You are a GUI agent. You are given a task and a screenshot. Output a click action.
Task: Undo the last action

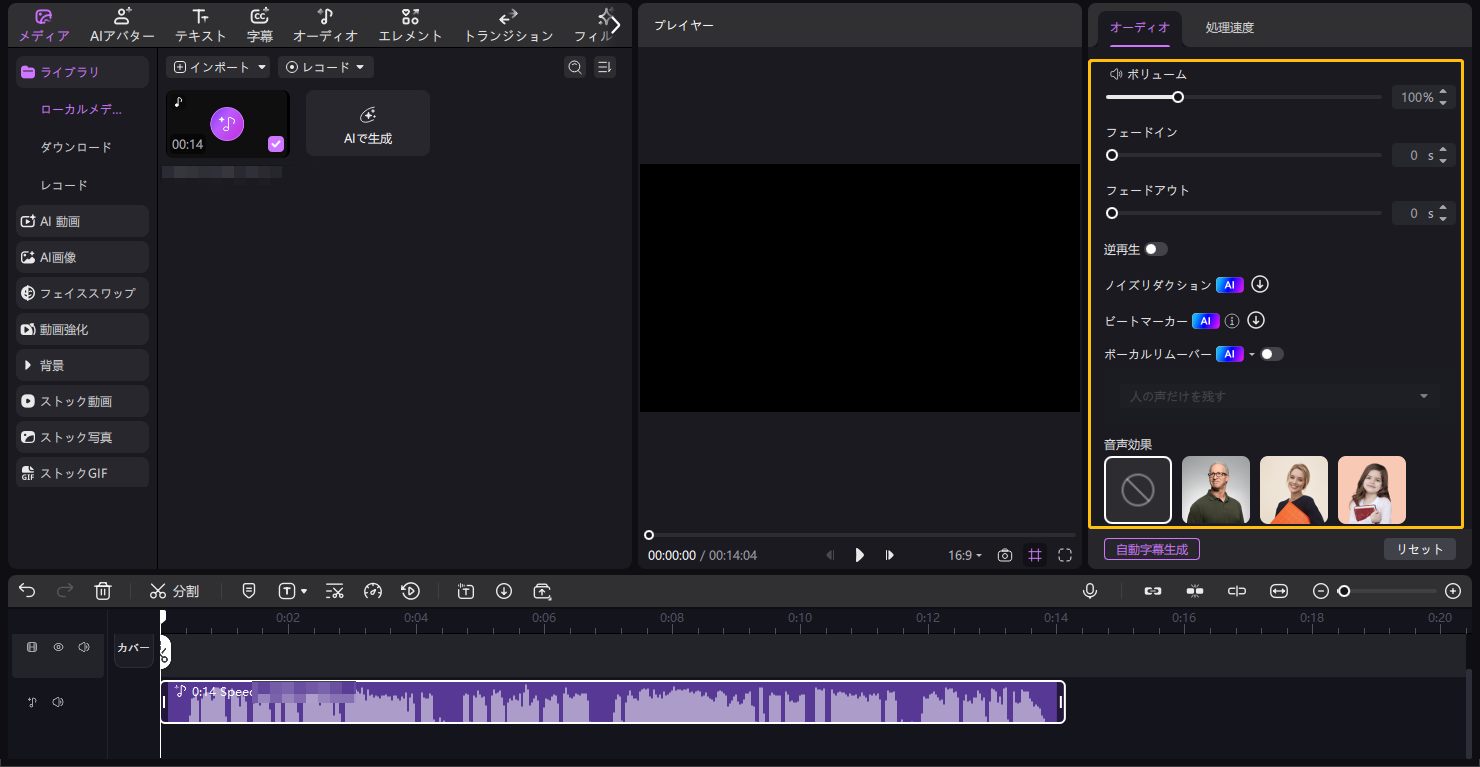(27, 591)
